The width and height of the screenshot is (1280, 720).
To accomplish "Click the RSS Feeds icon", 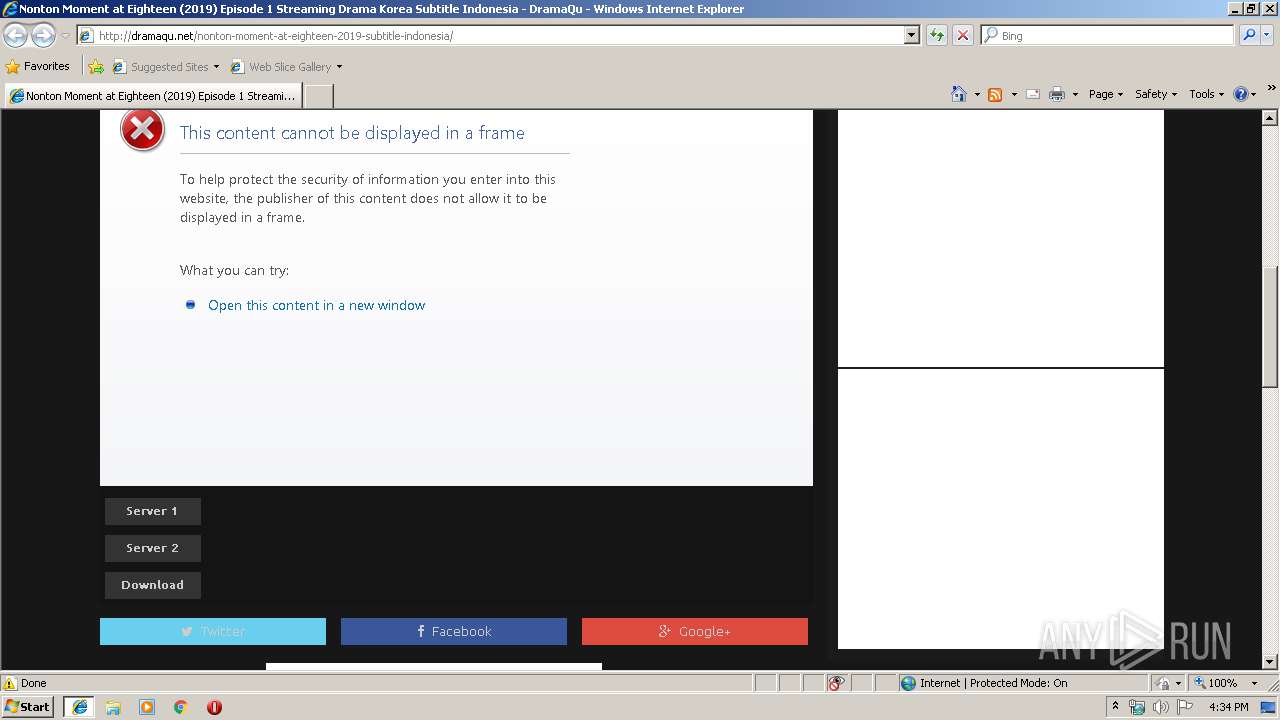I will tap(995, 94).
